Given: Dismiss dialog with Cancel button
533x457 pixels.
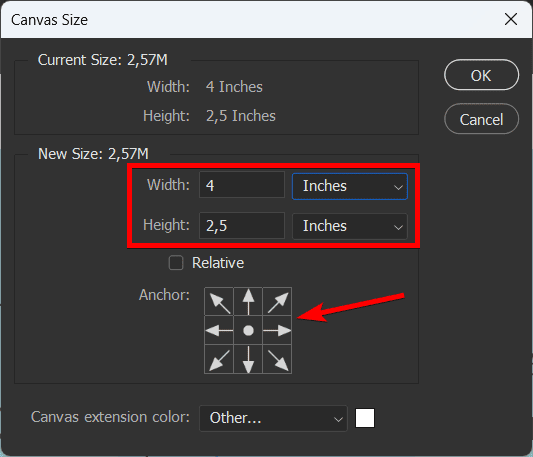Looking at the screenshot, I should click(481, 119).
